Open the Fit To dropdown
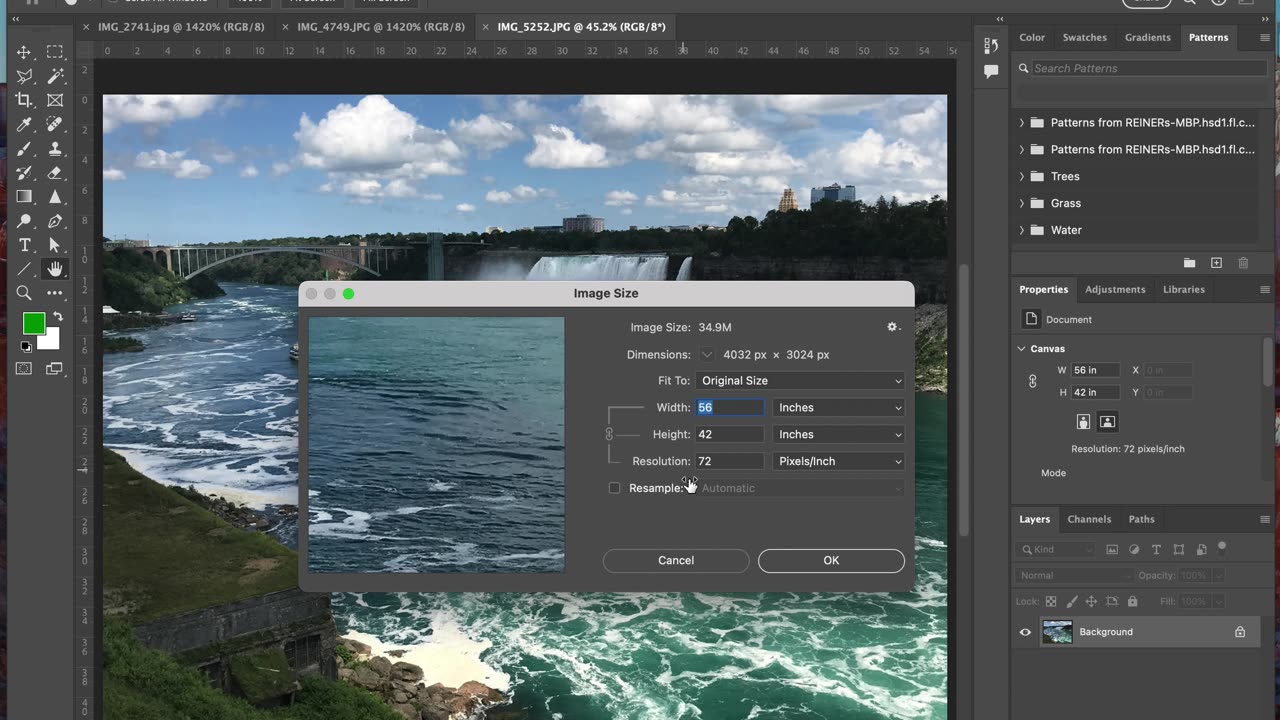Screen dimensions: 1280x720 (799, 381)
